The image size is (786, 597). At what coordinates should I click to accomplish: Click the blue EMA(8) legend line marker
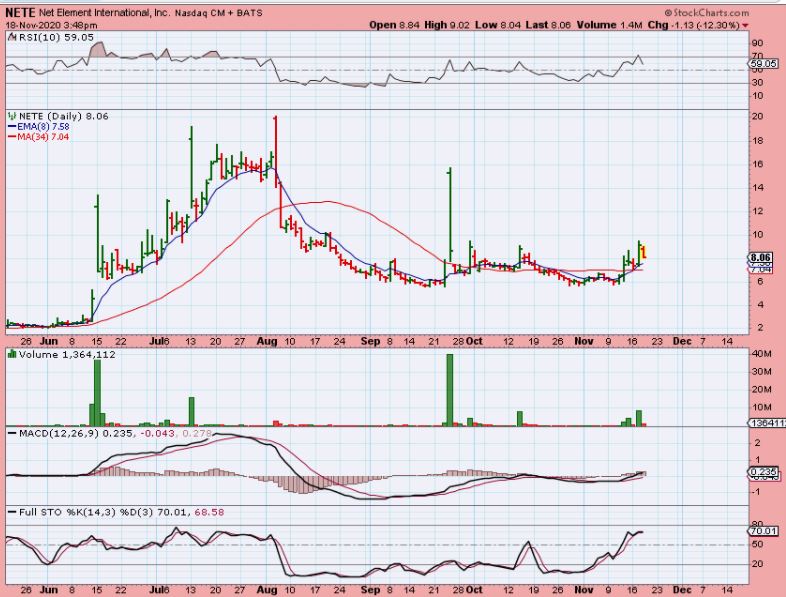click(x=10, y=127)
